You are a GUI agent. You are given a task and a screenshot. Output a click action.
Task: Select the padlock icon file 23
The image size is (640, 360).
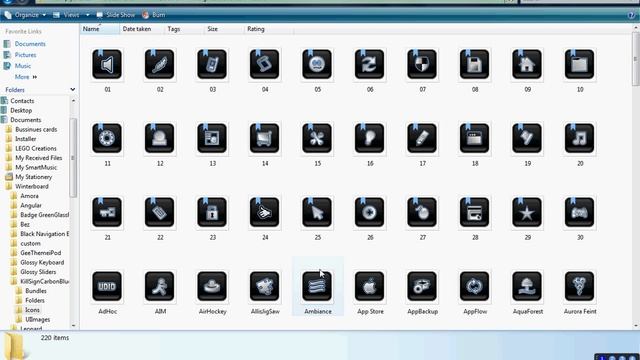tap(212, 212)
